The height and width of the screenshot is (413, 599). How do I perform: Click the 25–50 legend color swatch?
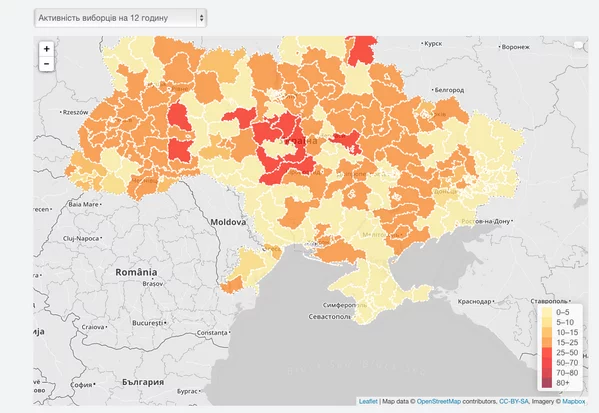tap(547, 352)
